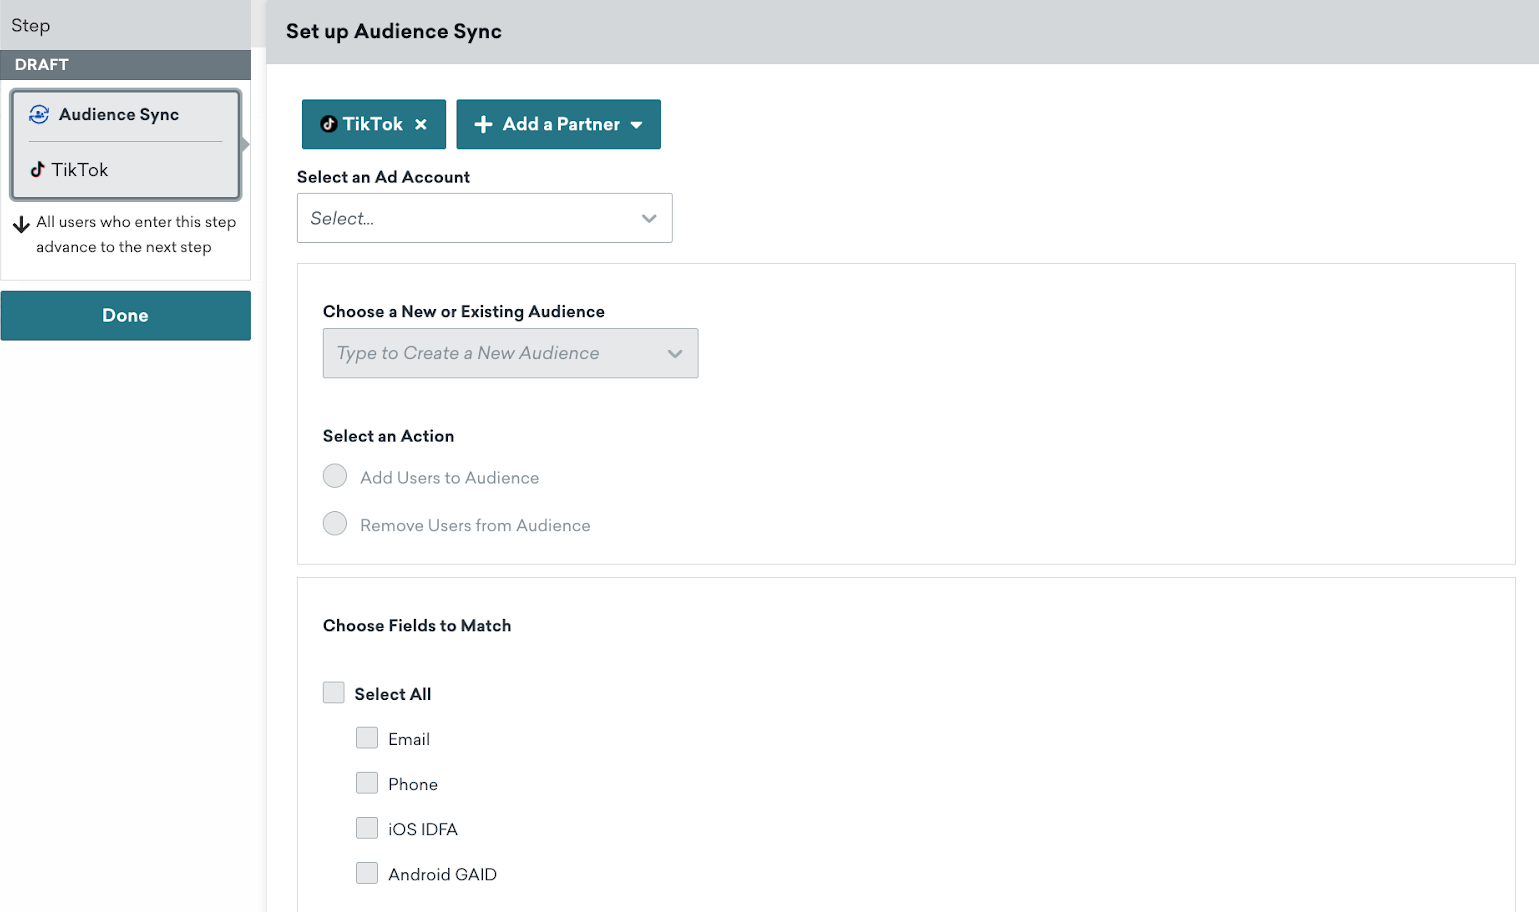The width and height of the screenshot is (1539, 912).
Task: Click the TikTok partner button
Action: 374,124
